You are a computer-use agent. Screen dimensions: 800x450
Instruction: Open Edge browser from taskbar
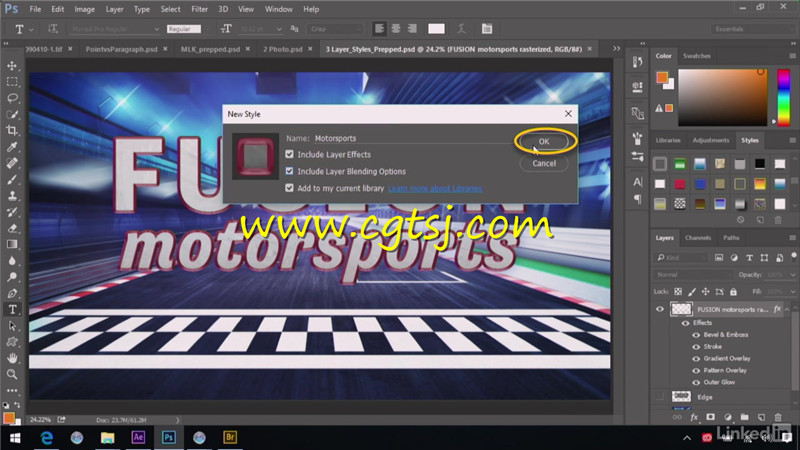tap(46, 437)
